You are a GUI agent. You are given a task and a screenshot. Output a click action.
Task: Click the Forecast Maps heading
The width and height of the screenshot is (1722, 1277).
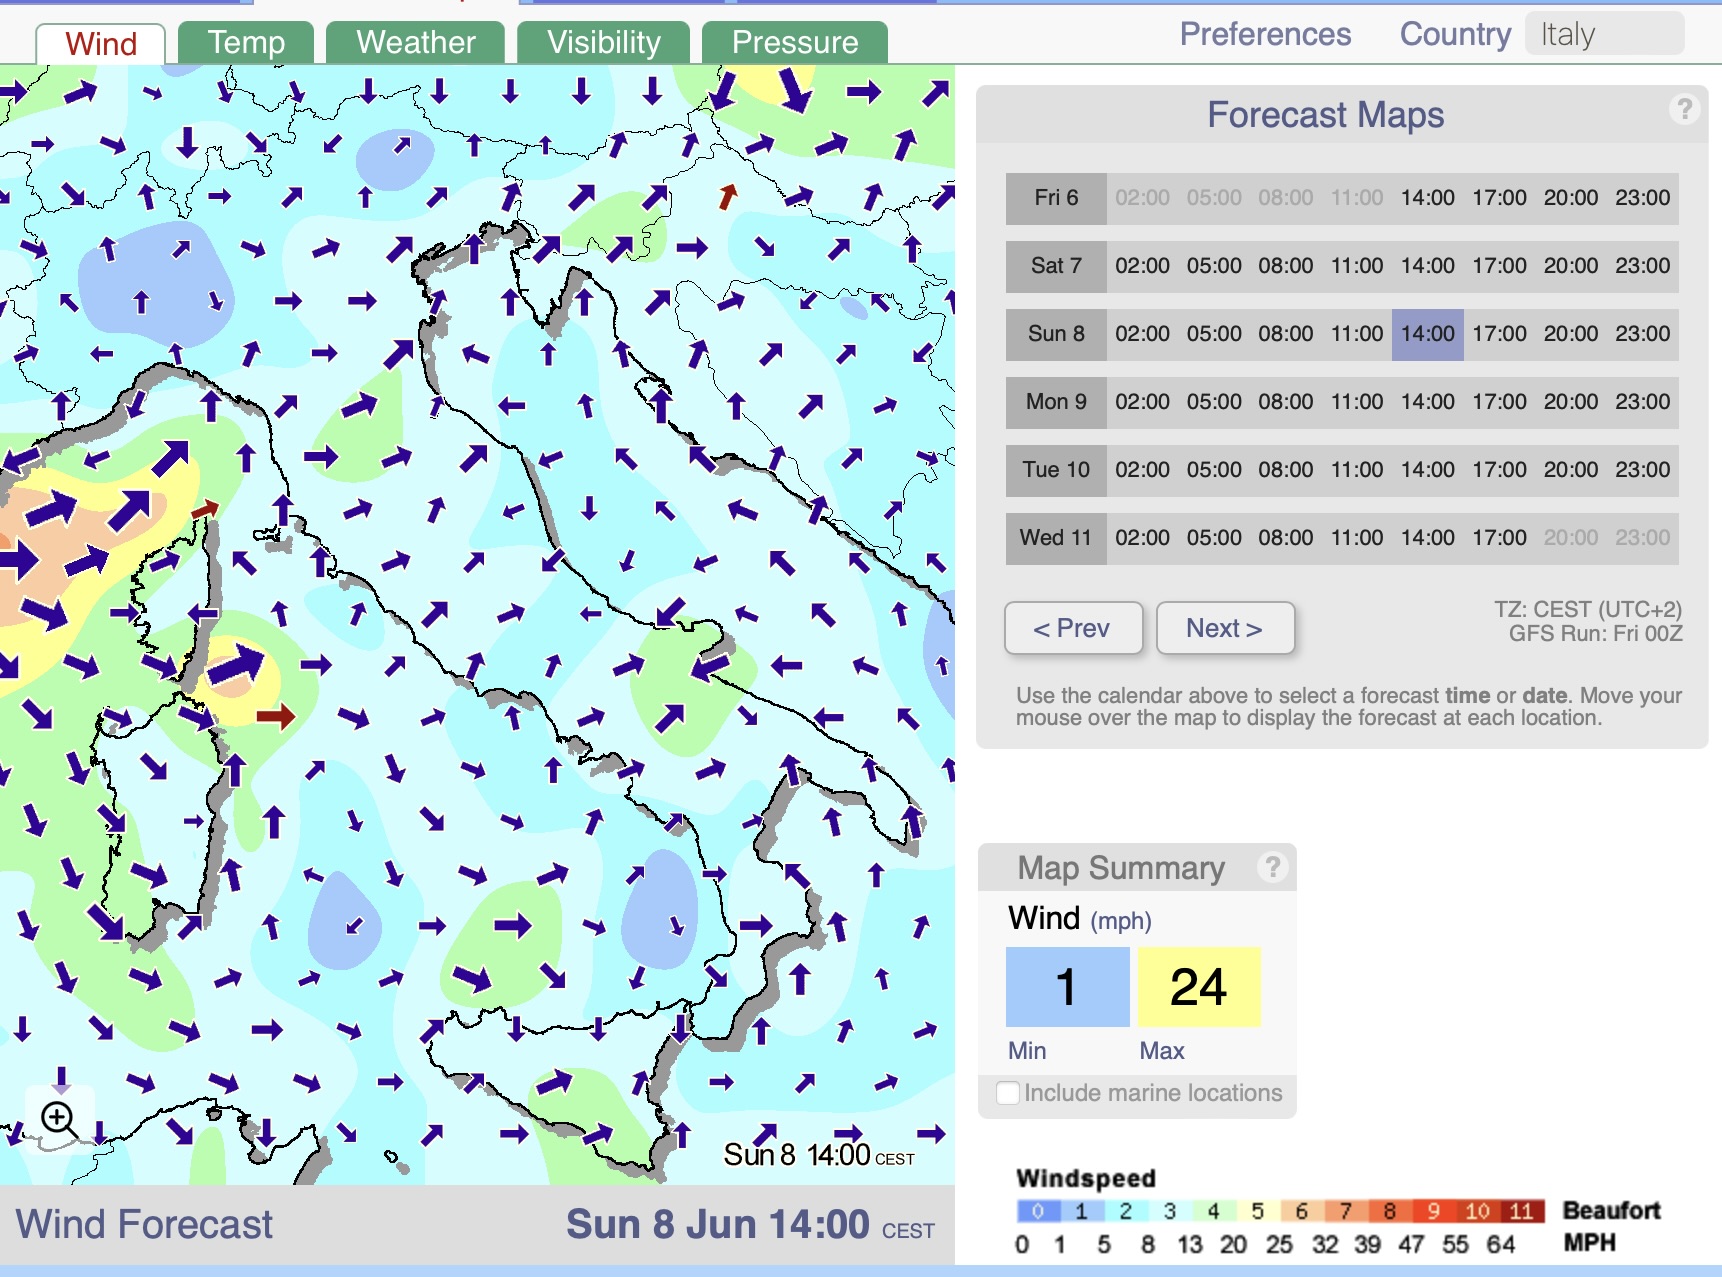(1325, 115)
